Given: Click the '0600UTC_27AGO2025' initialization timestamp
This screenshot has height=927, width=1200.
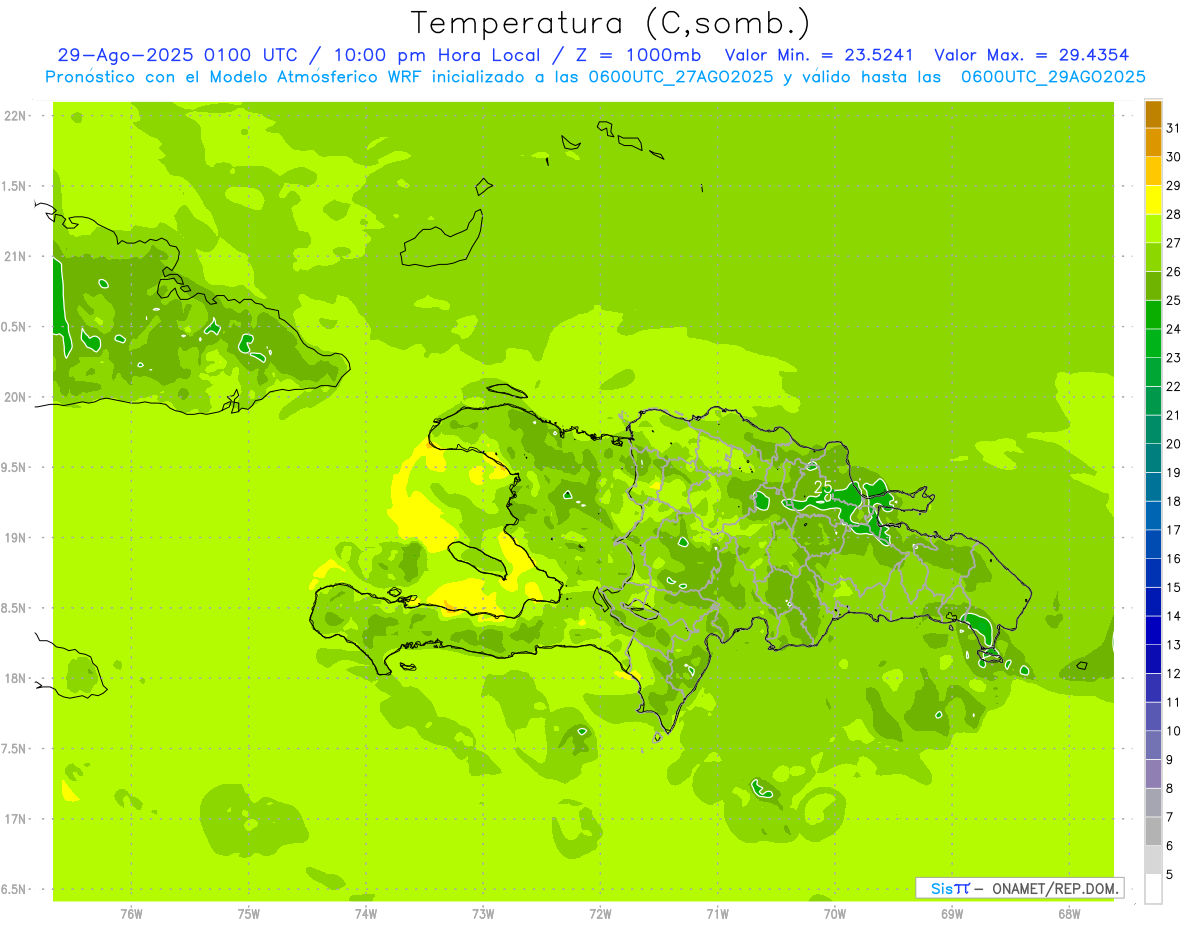Looking at the screenshot, I should pyautogui.click(x=680, y=77).
